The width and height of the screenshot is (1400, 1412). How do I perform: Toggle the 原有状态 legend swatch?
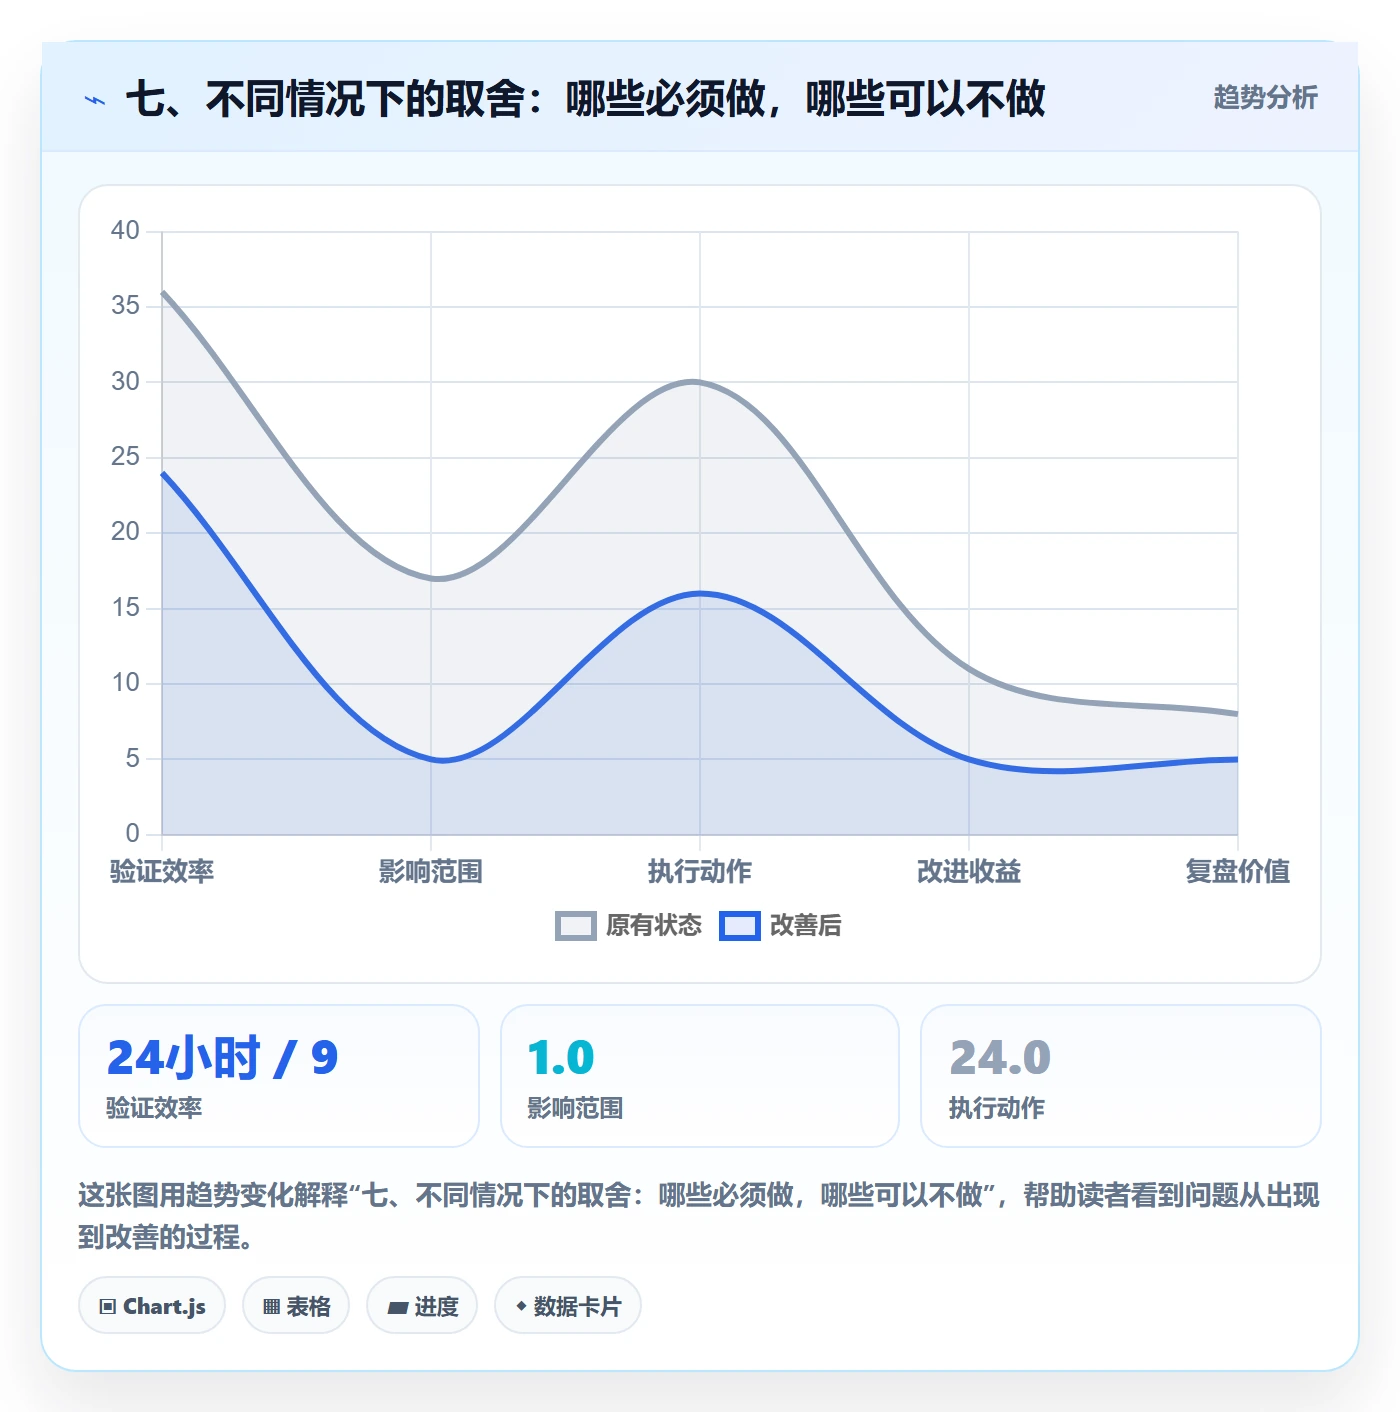pyautogui.click(x=575, y=926)
